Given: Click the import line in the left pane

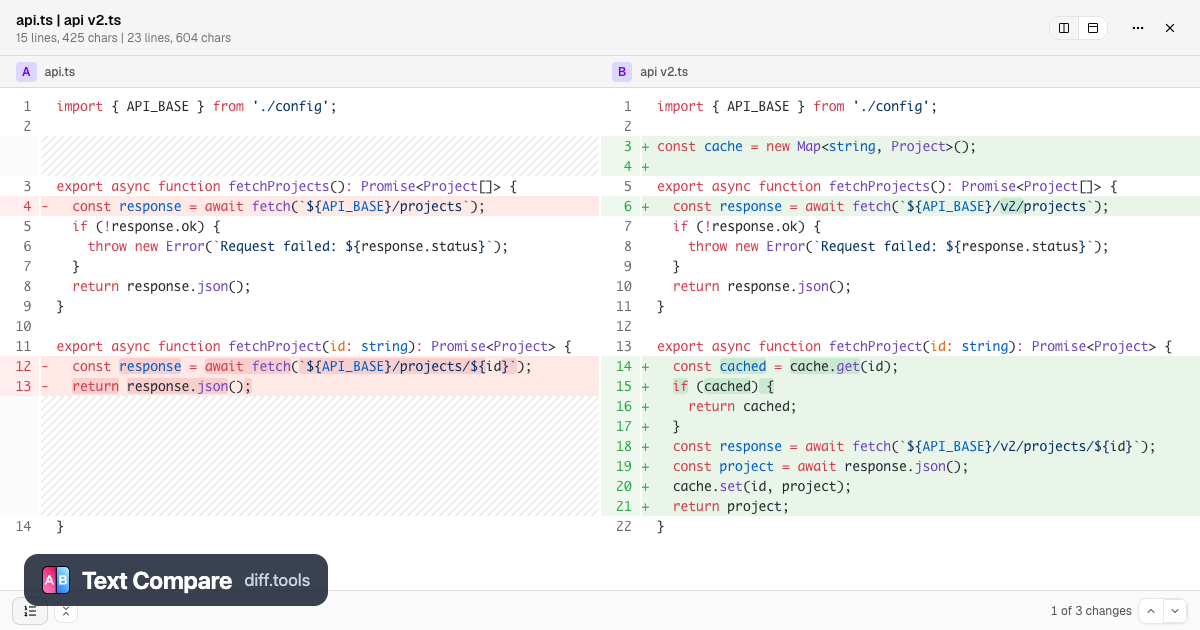Looking at the screenshot, I should coord(197,106).
